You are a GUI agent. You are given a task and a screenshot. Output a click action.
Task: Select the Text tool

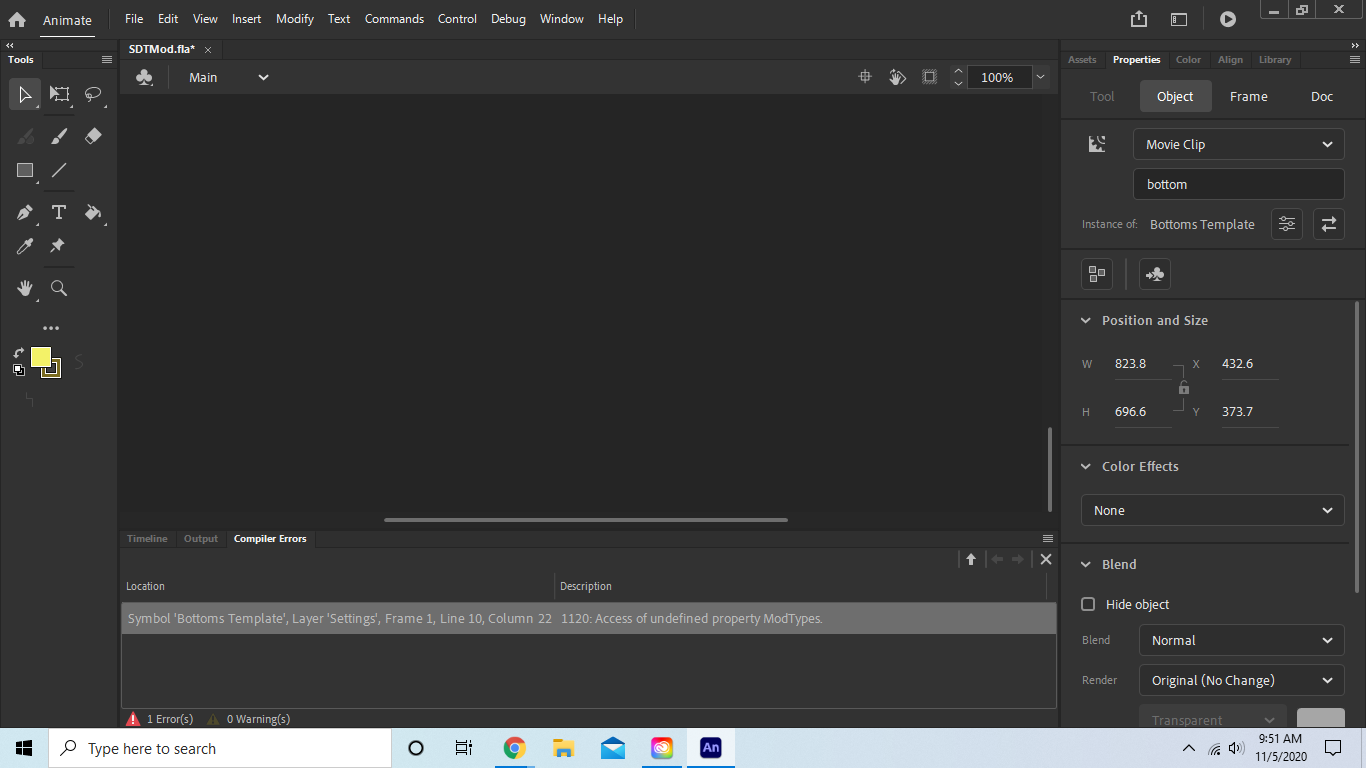[59, 212]
